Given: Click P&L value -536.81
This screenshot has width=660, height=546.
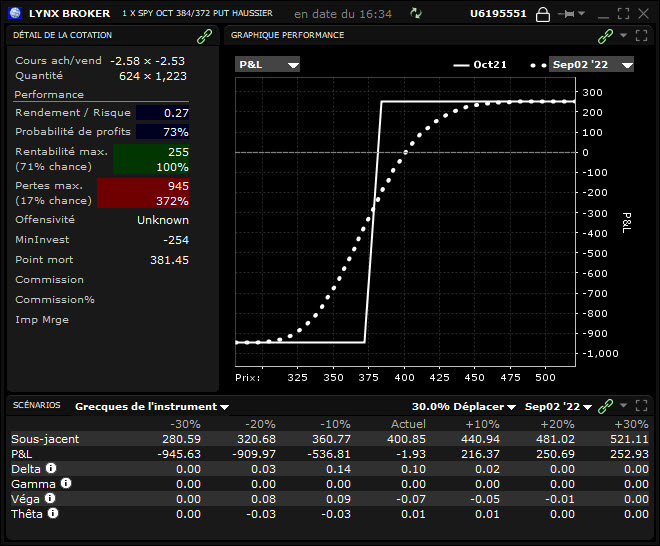Looking at the screenshot, I should [x=328, y=454].
